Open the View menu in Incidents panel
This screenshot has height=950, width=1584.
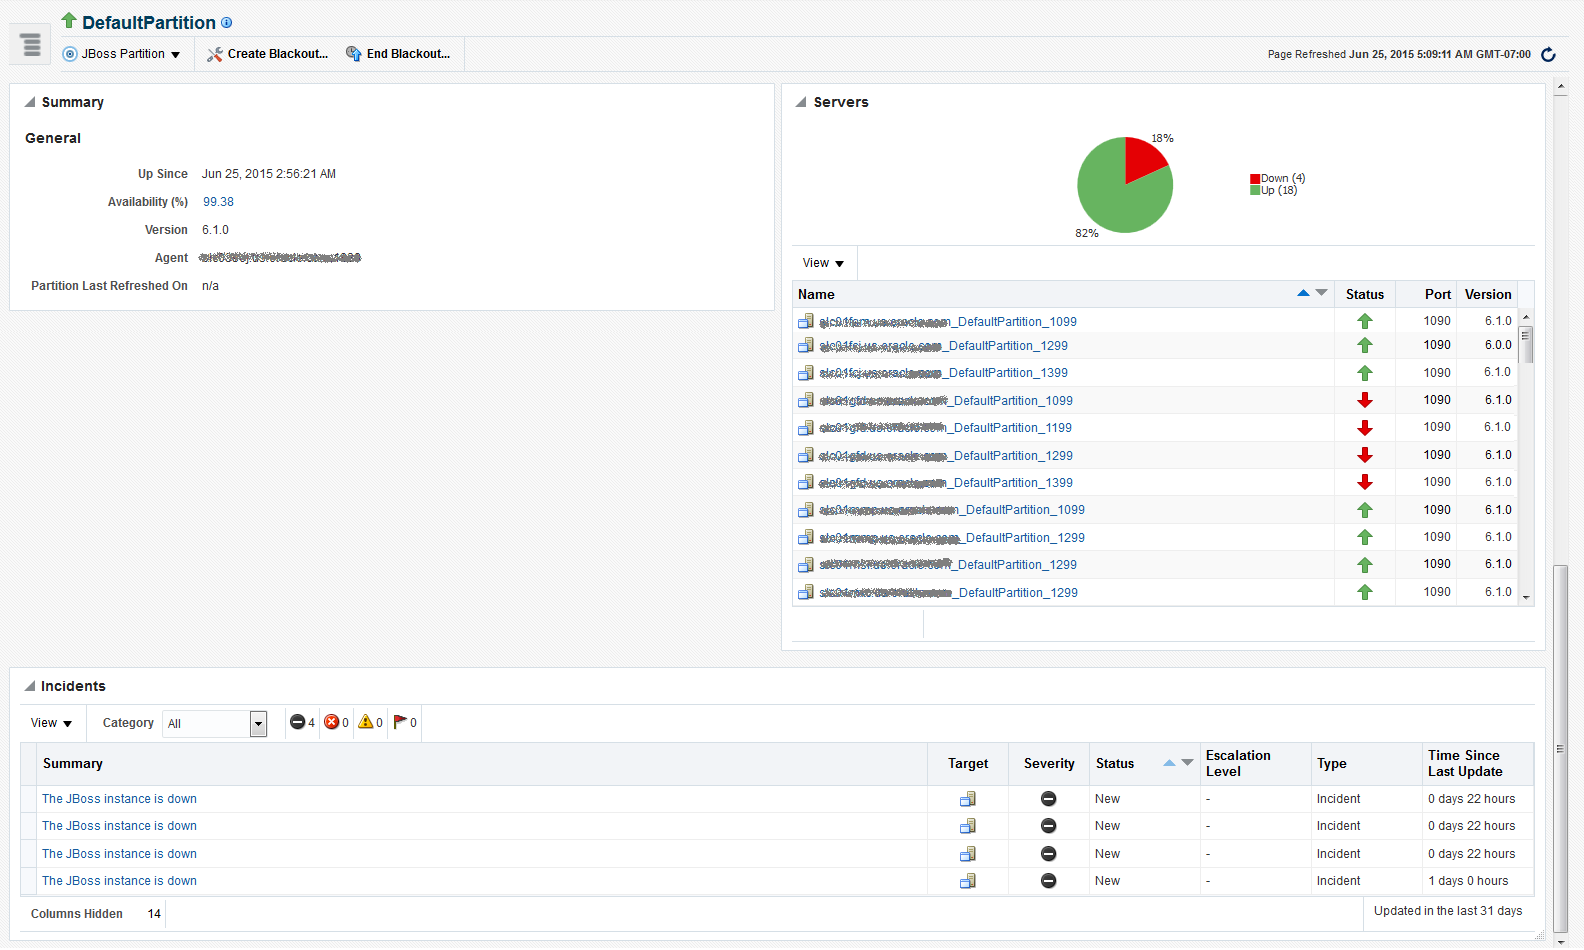point(51,723)
